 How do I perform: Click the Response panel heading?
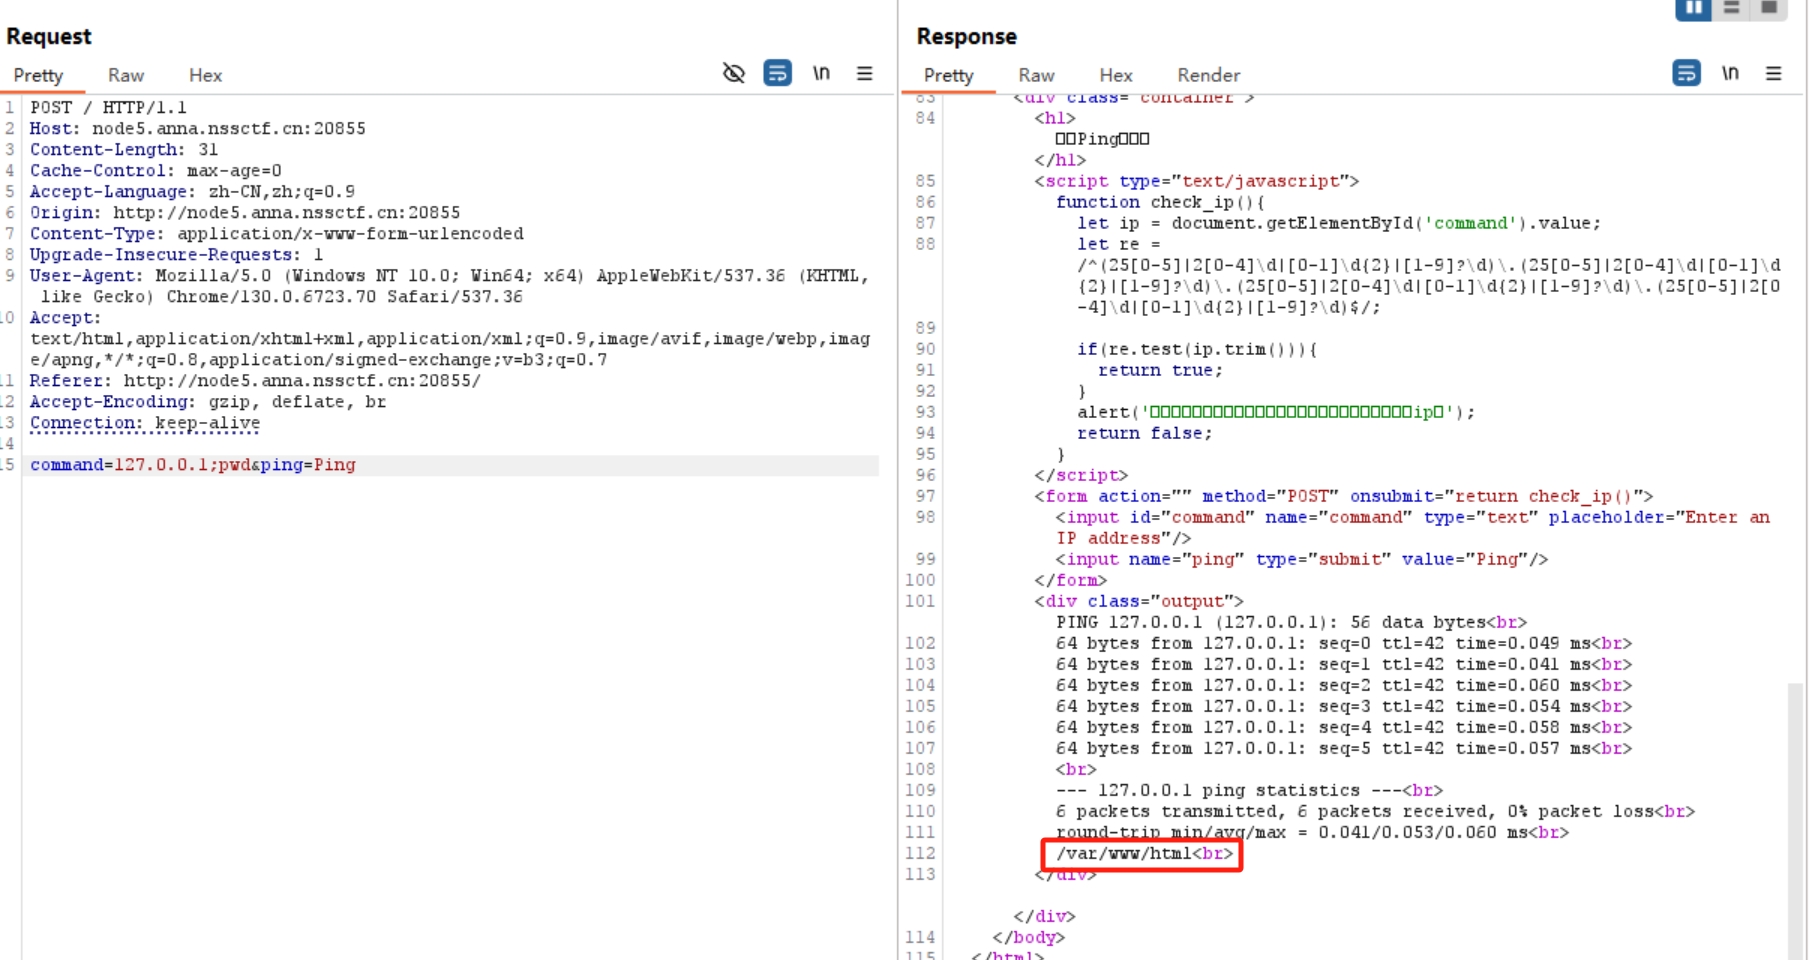coord(966,36)
